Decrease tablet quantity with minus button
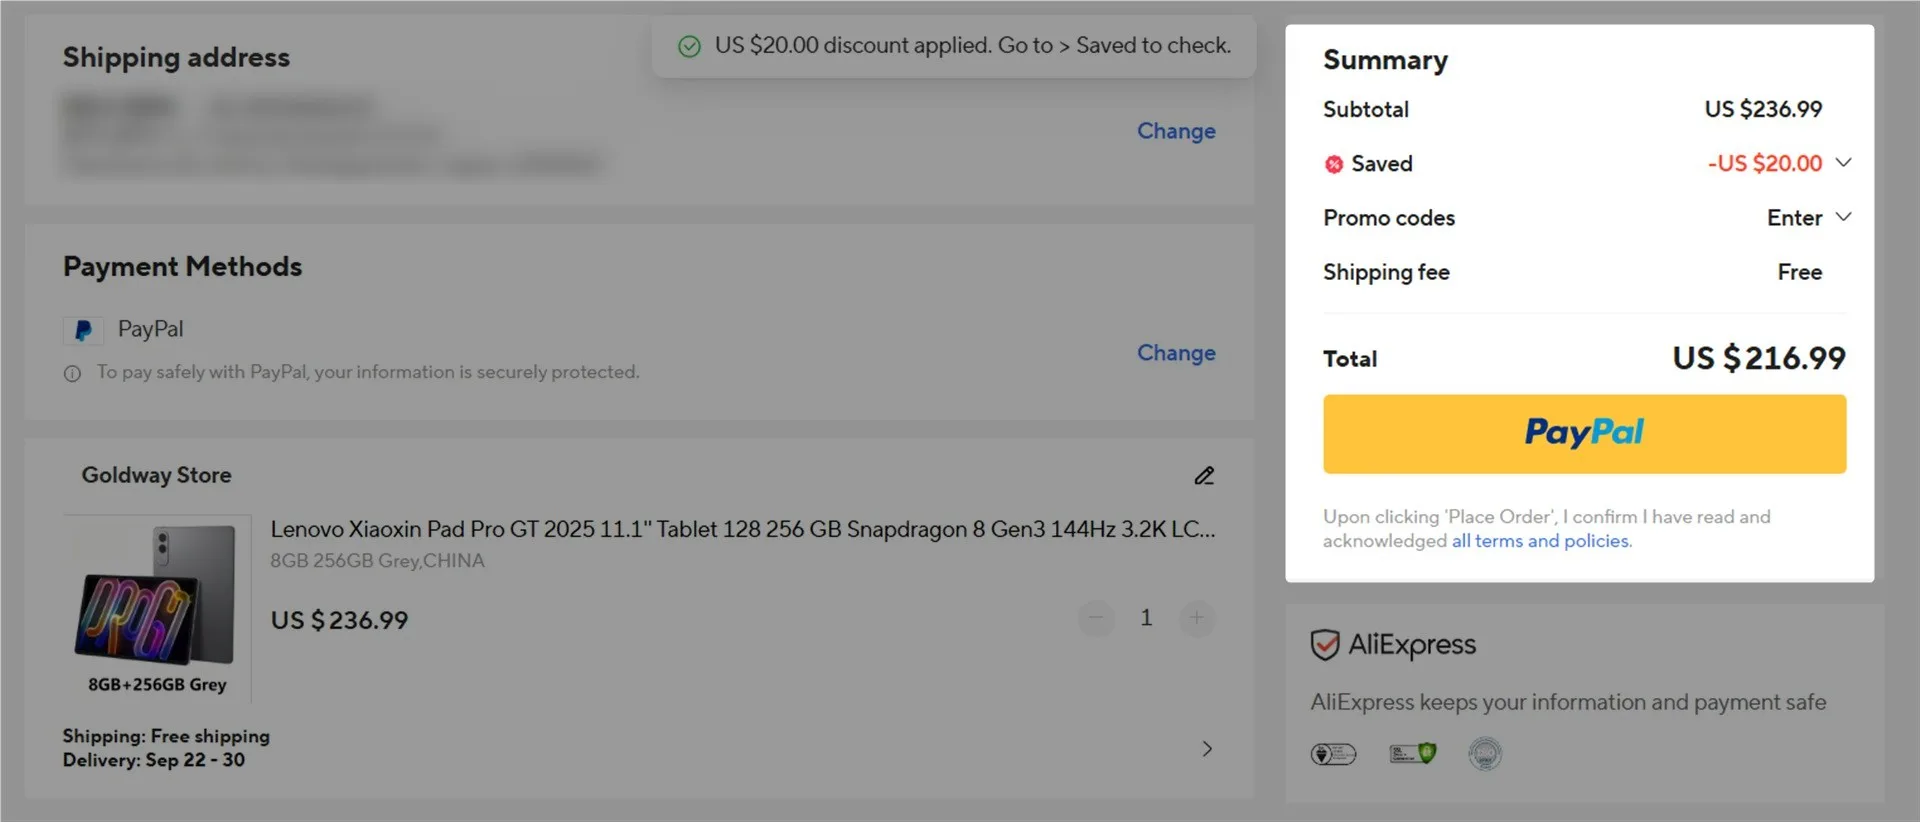 (1096, 618)
